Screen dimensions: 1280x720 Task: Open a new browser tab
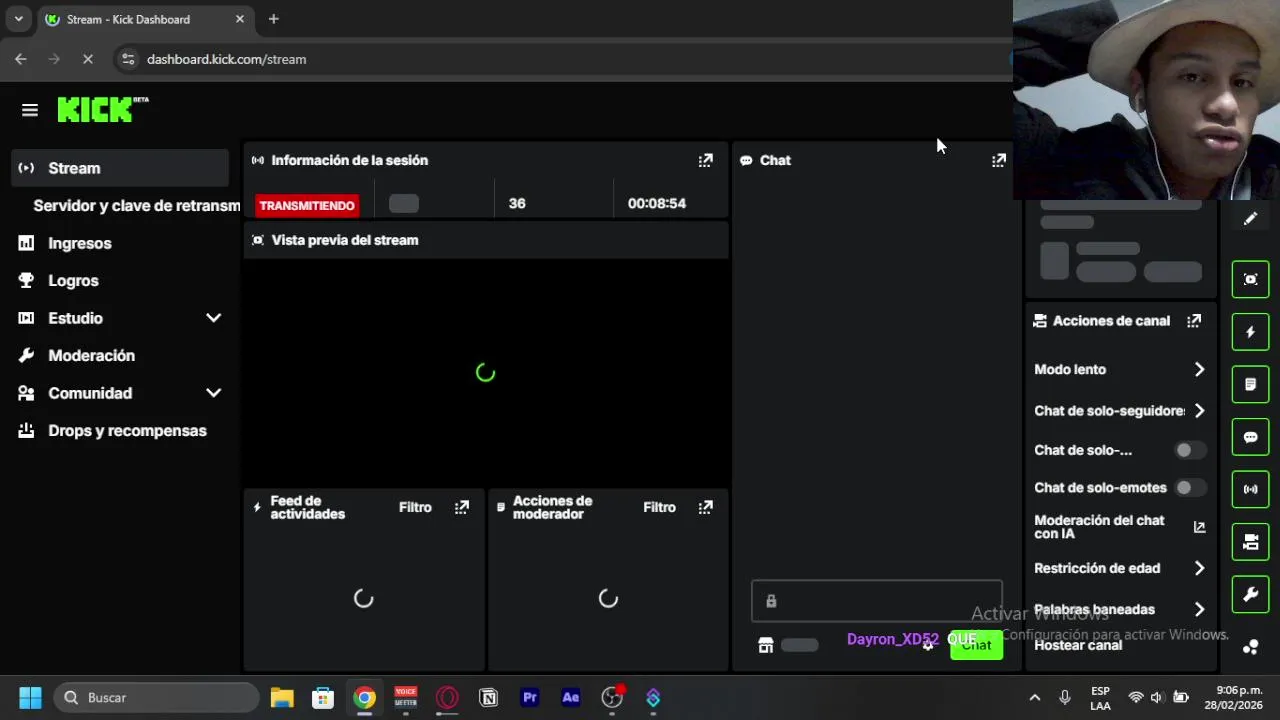click(273, 19)
